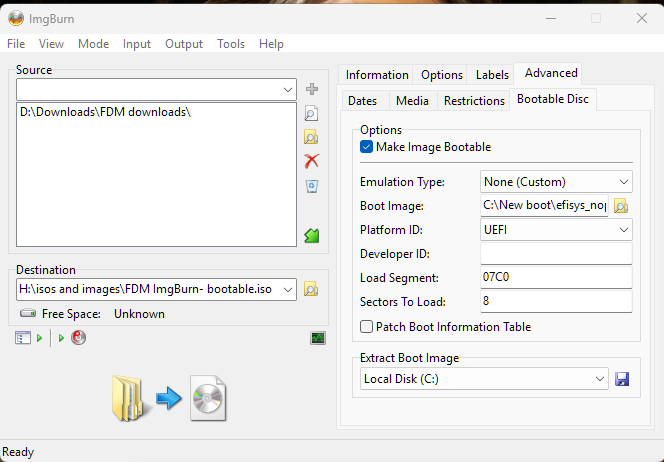
Task: Click the Ready status bar text
Action: point(18,452)
